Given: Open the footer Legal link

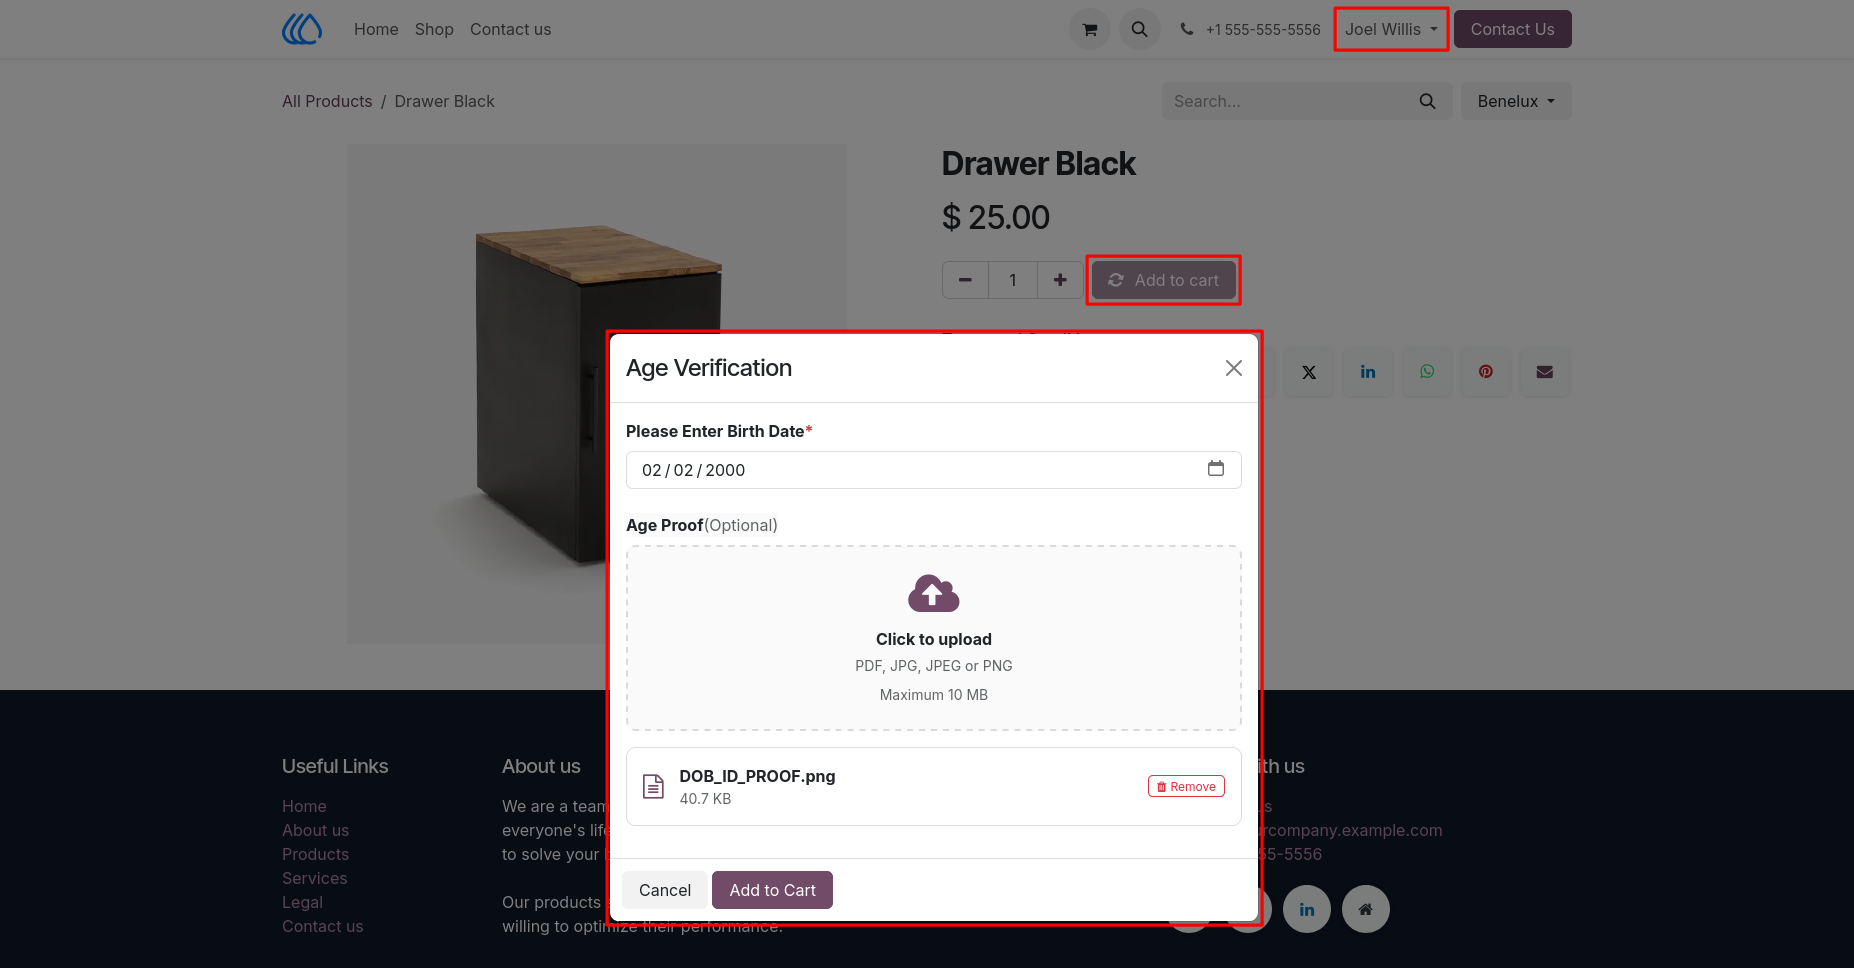Looking at the screenshot, I should pos(302,902).
